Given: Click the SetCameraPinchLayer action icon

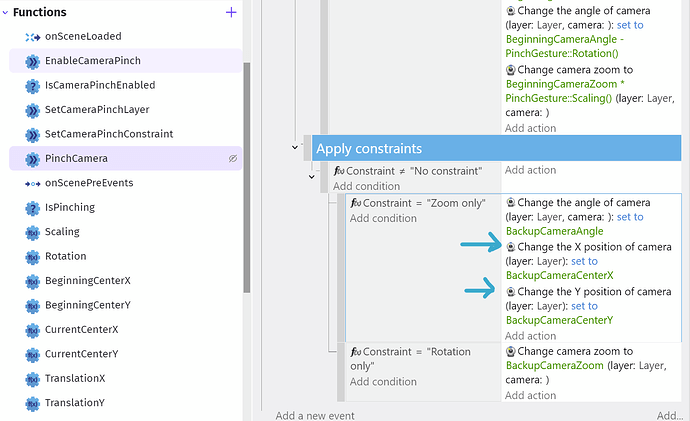Looking at the screenshot, I should [x=32, y=110].
